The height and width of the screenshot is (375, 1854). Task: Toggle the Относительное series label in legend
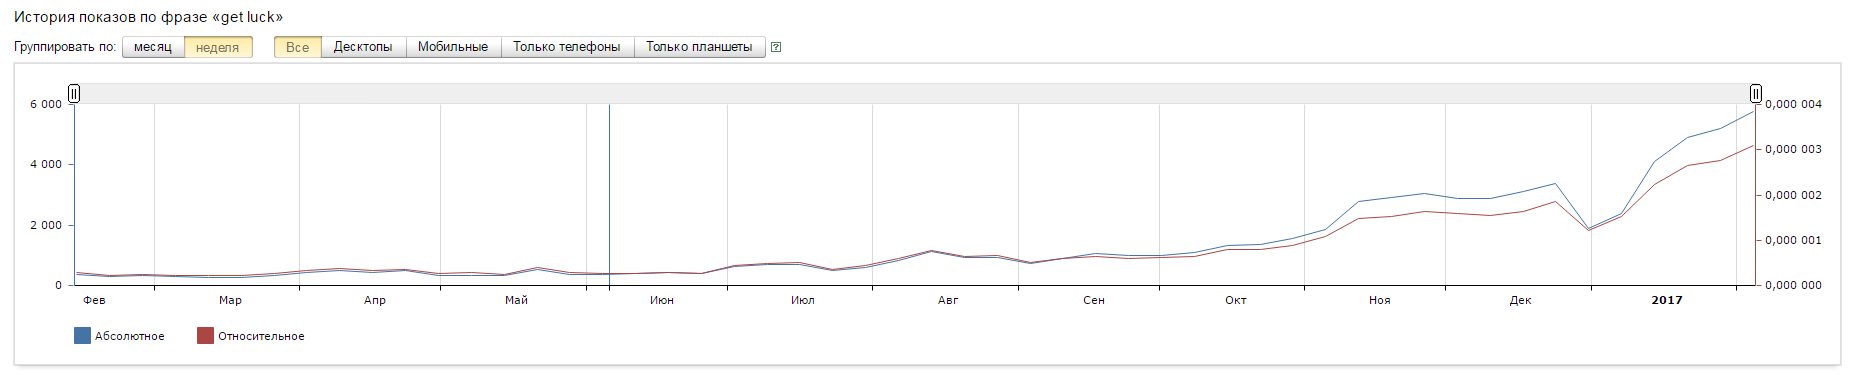click(261, 336)
